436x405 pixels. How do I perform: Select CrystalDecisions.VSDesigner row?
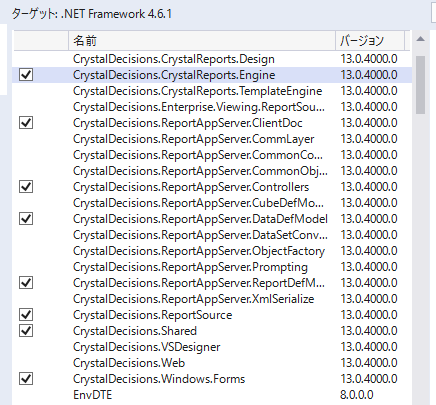pos(212,347)
